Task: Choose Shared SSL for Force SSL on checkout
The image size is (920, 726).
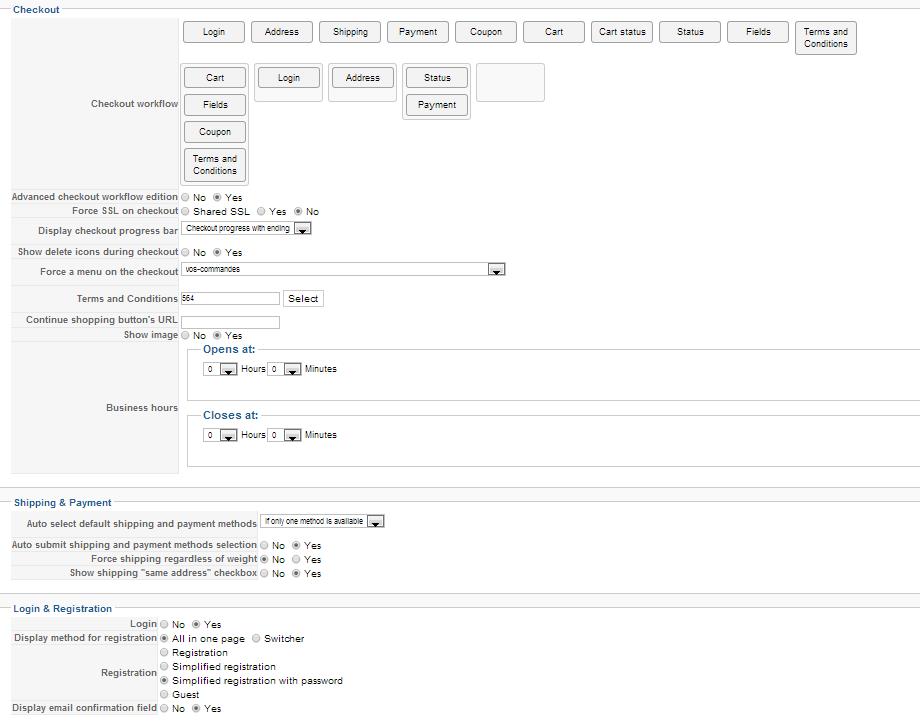Action: tap(185, 211)
